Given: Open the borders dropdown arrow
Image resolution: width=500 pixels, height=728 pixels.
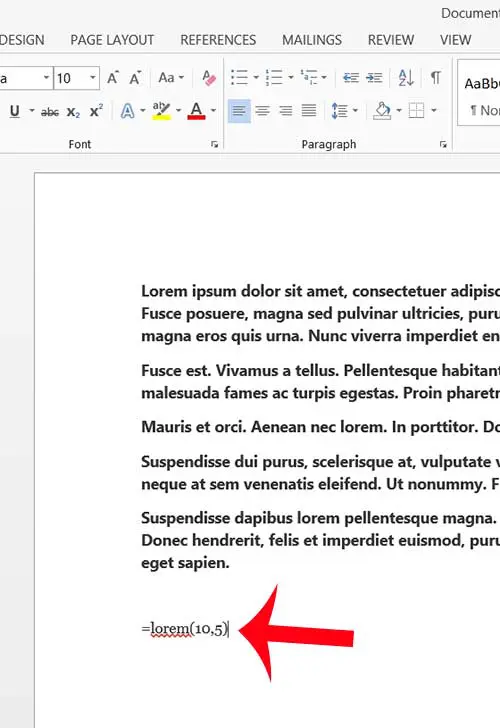Looking at the screenshot, I should tap(434, 111).
